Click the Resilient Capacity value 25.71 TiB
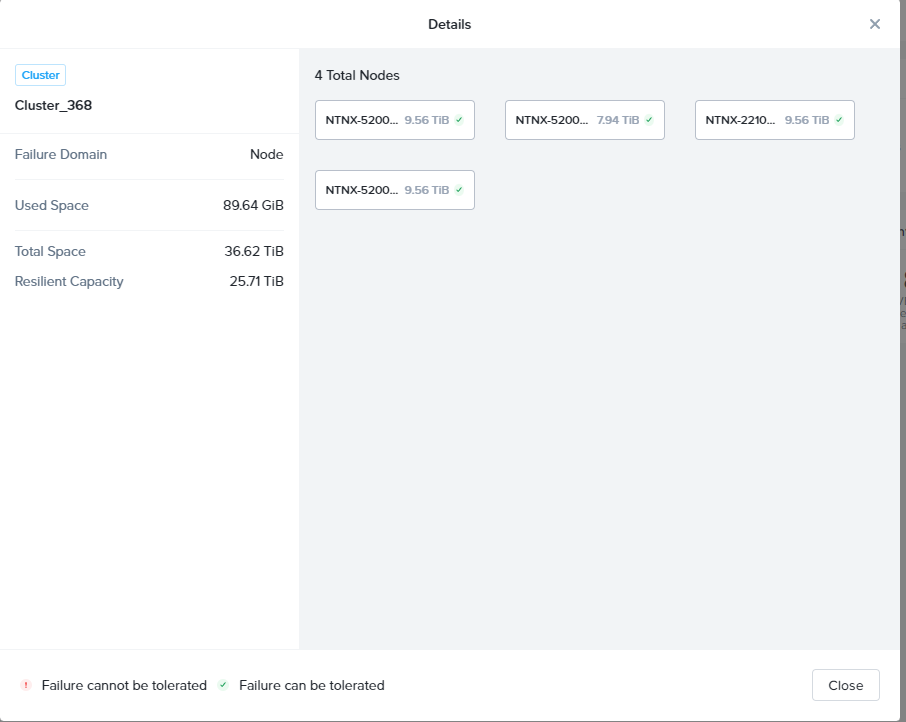The image size is (906, 722). click(256, 281)
